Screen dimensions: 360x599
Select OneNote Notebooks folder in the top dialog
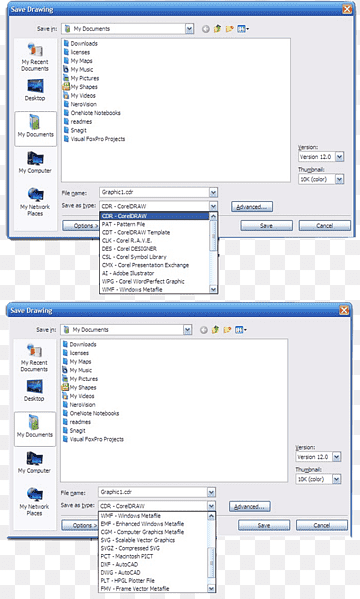tap(92, 113)
